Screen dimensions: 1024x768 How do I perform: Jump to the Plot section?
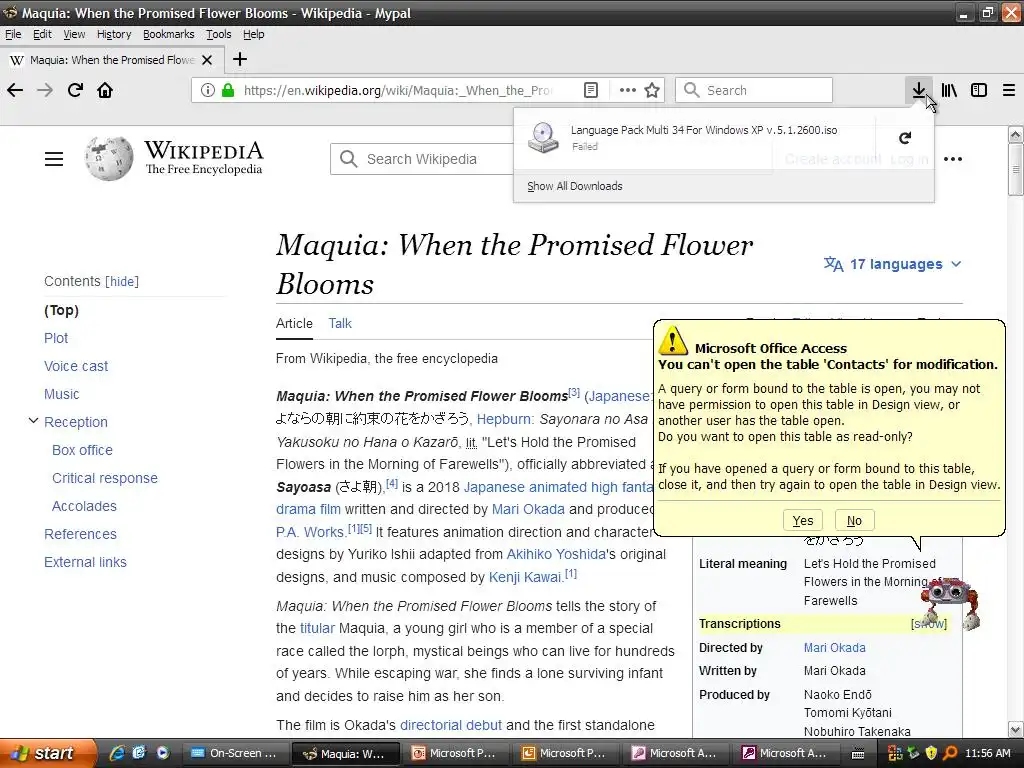click(56, 338)
